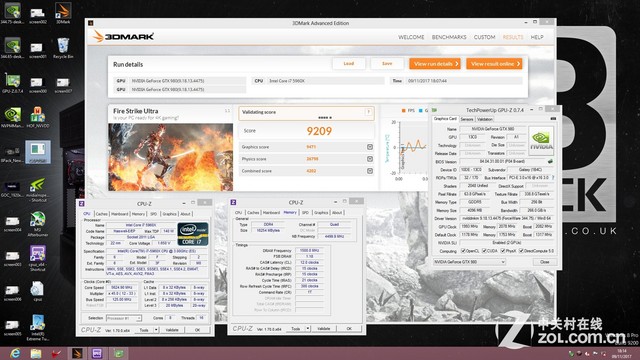Click the GPU-Z BIOS save icon
This screenshot has width=640, height=360.
coord(550,162)
